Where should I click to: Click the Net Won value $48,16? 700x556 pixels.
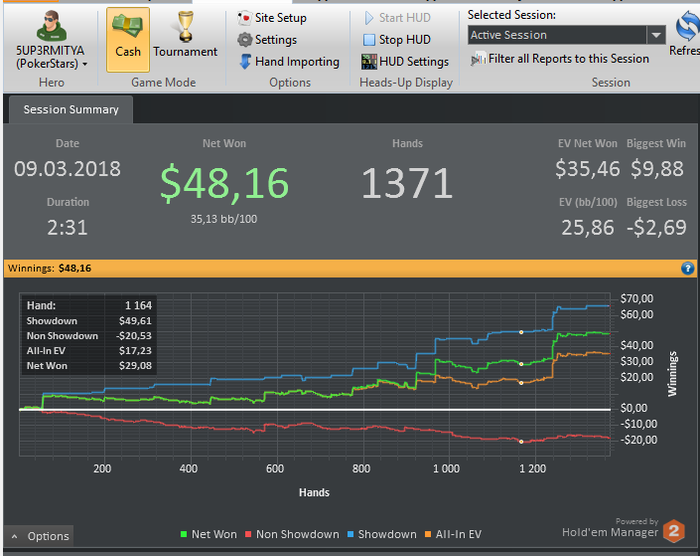click(225, 183)
